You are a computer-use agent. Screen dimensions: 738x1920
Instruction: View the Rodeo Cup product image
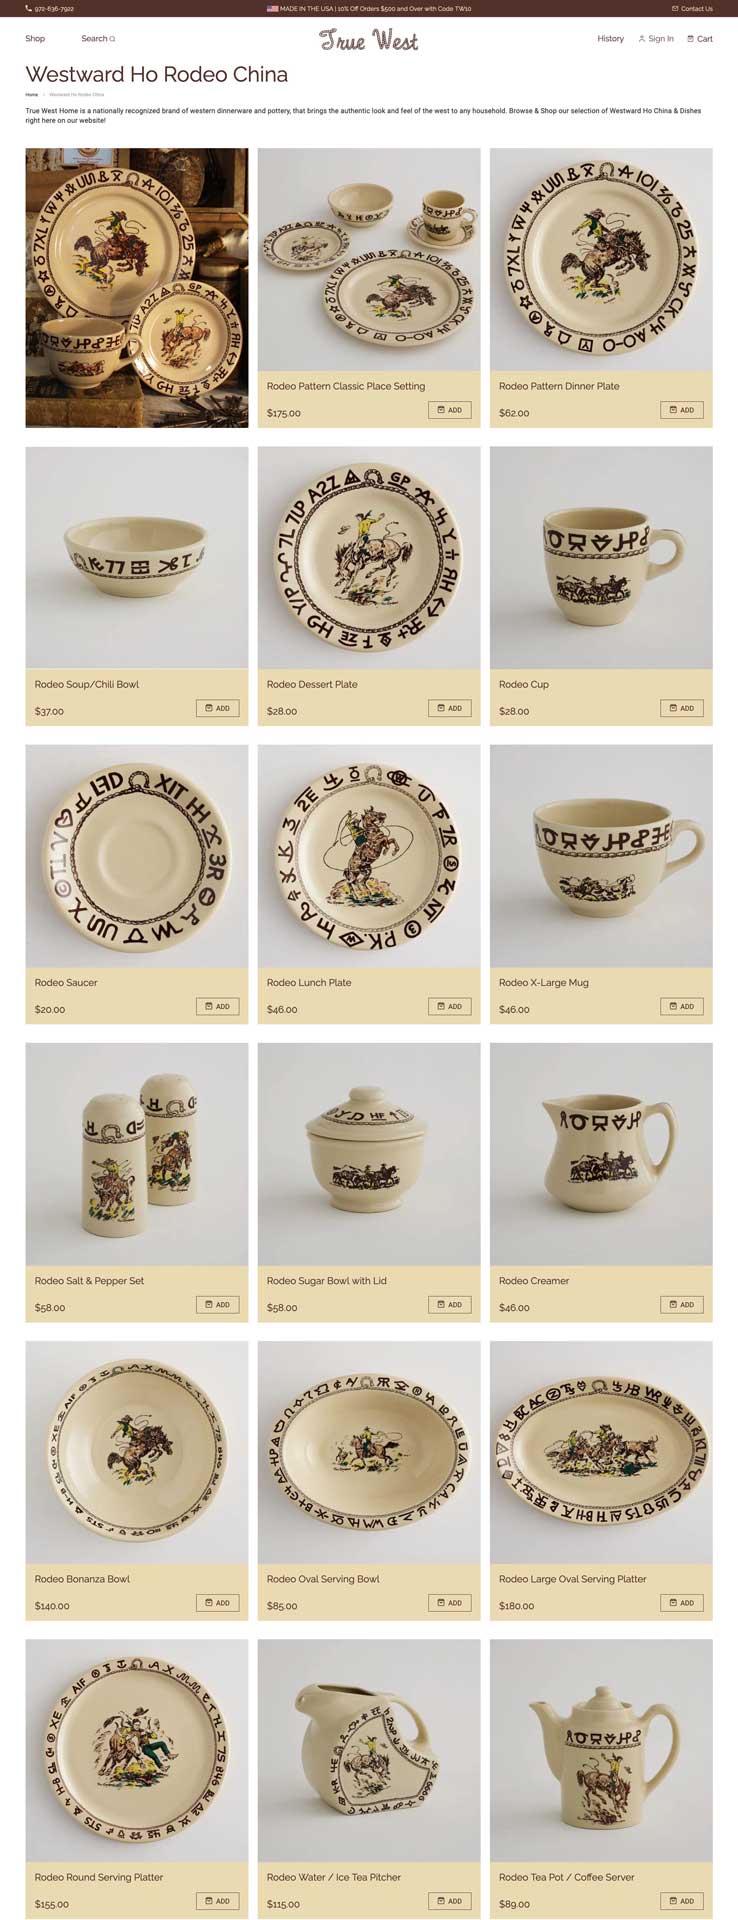[601, 558]
